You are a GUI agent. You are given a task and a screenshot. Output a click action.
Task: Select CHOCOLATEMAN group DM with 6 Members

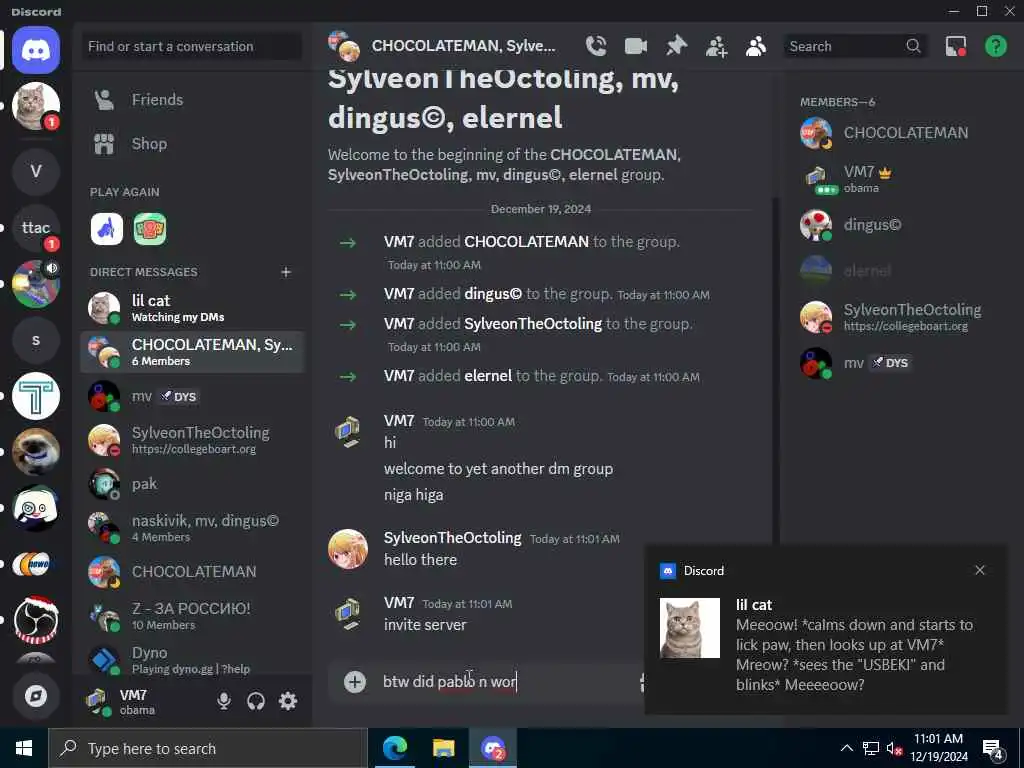(192, 351)
